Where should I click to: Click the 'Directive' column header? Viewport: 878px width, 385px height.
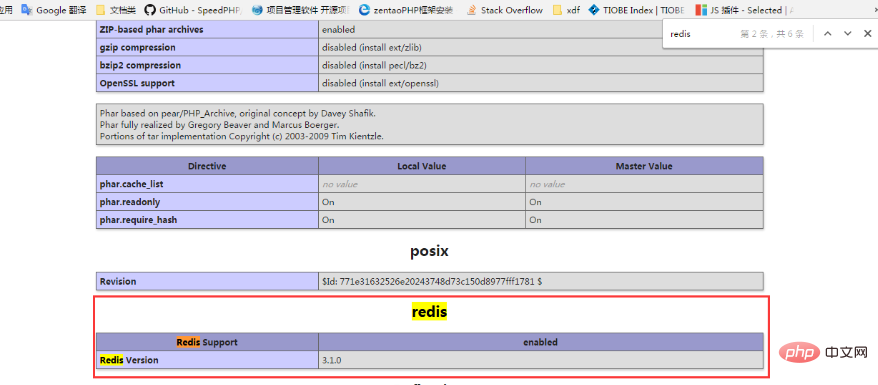pos(207,166)
